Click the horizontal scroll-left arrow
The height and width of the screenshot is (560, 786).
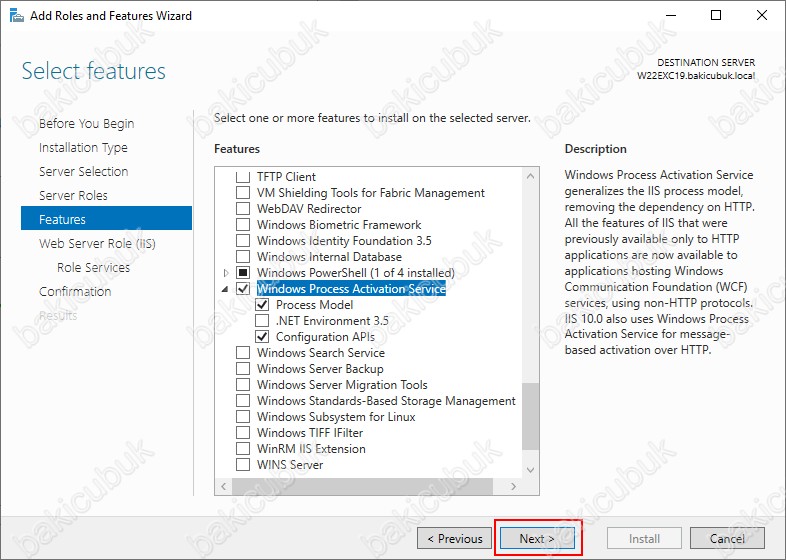224,486
